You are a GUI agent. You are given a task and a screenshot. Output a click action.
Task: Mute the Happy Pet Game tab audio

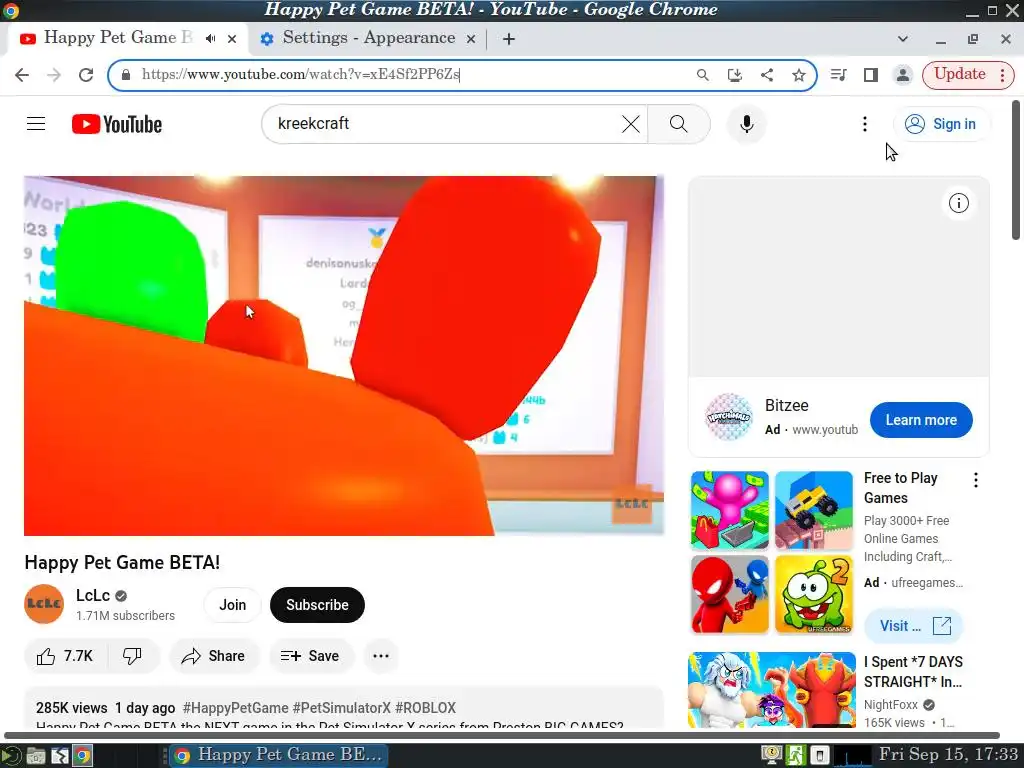point(210,39)
